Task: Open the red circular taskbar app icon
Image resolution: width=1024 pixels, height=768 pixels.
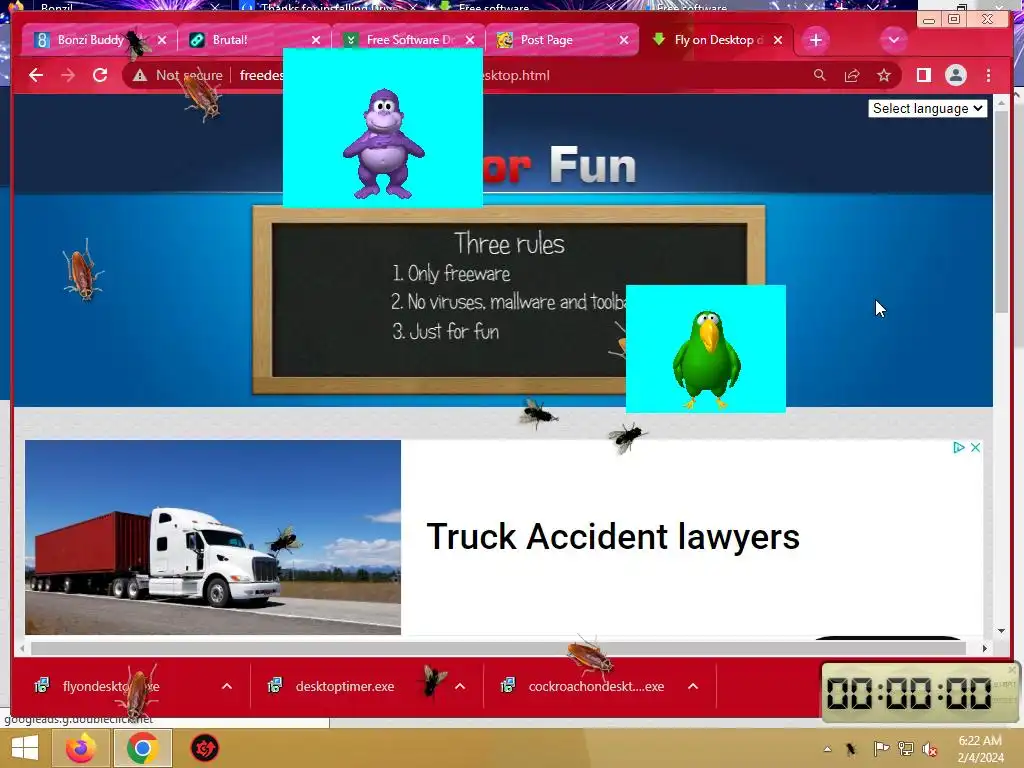Action: [x=204, y=748]
